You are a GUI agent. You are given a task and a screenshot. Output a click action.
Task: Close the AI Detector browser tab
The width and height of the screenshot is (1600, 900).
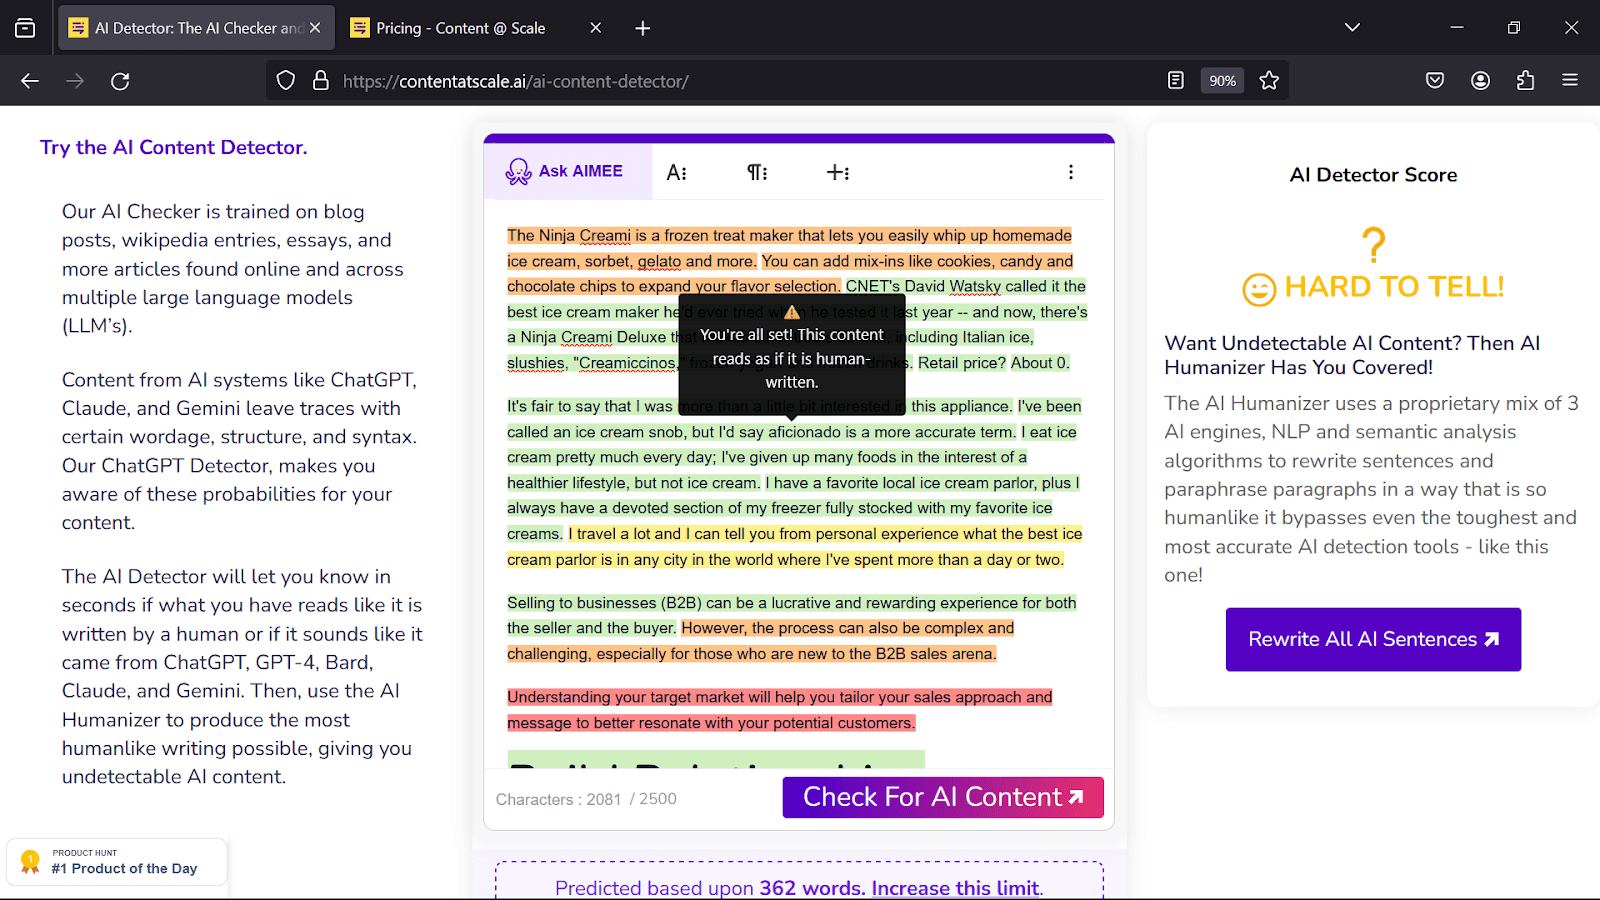pyautogui.click(x=315, y=28)
